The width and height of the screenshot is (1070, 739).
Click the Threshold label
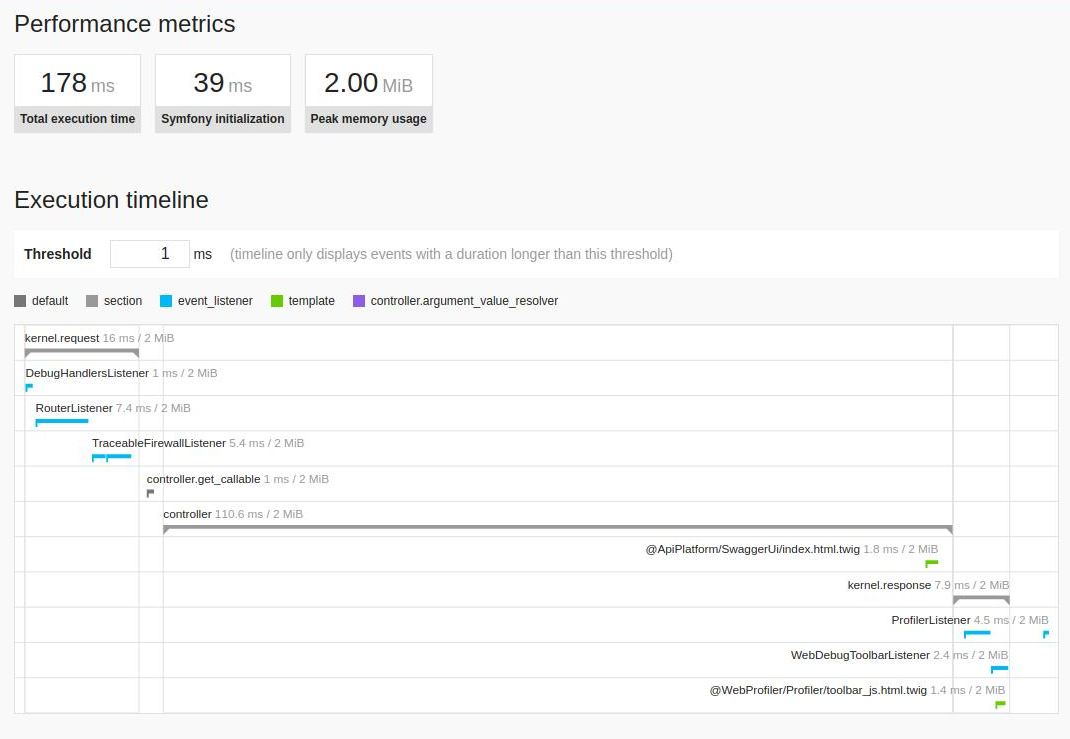coord(58,254)
